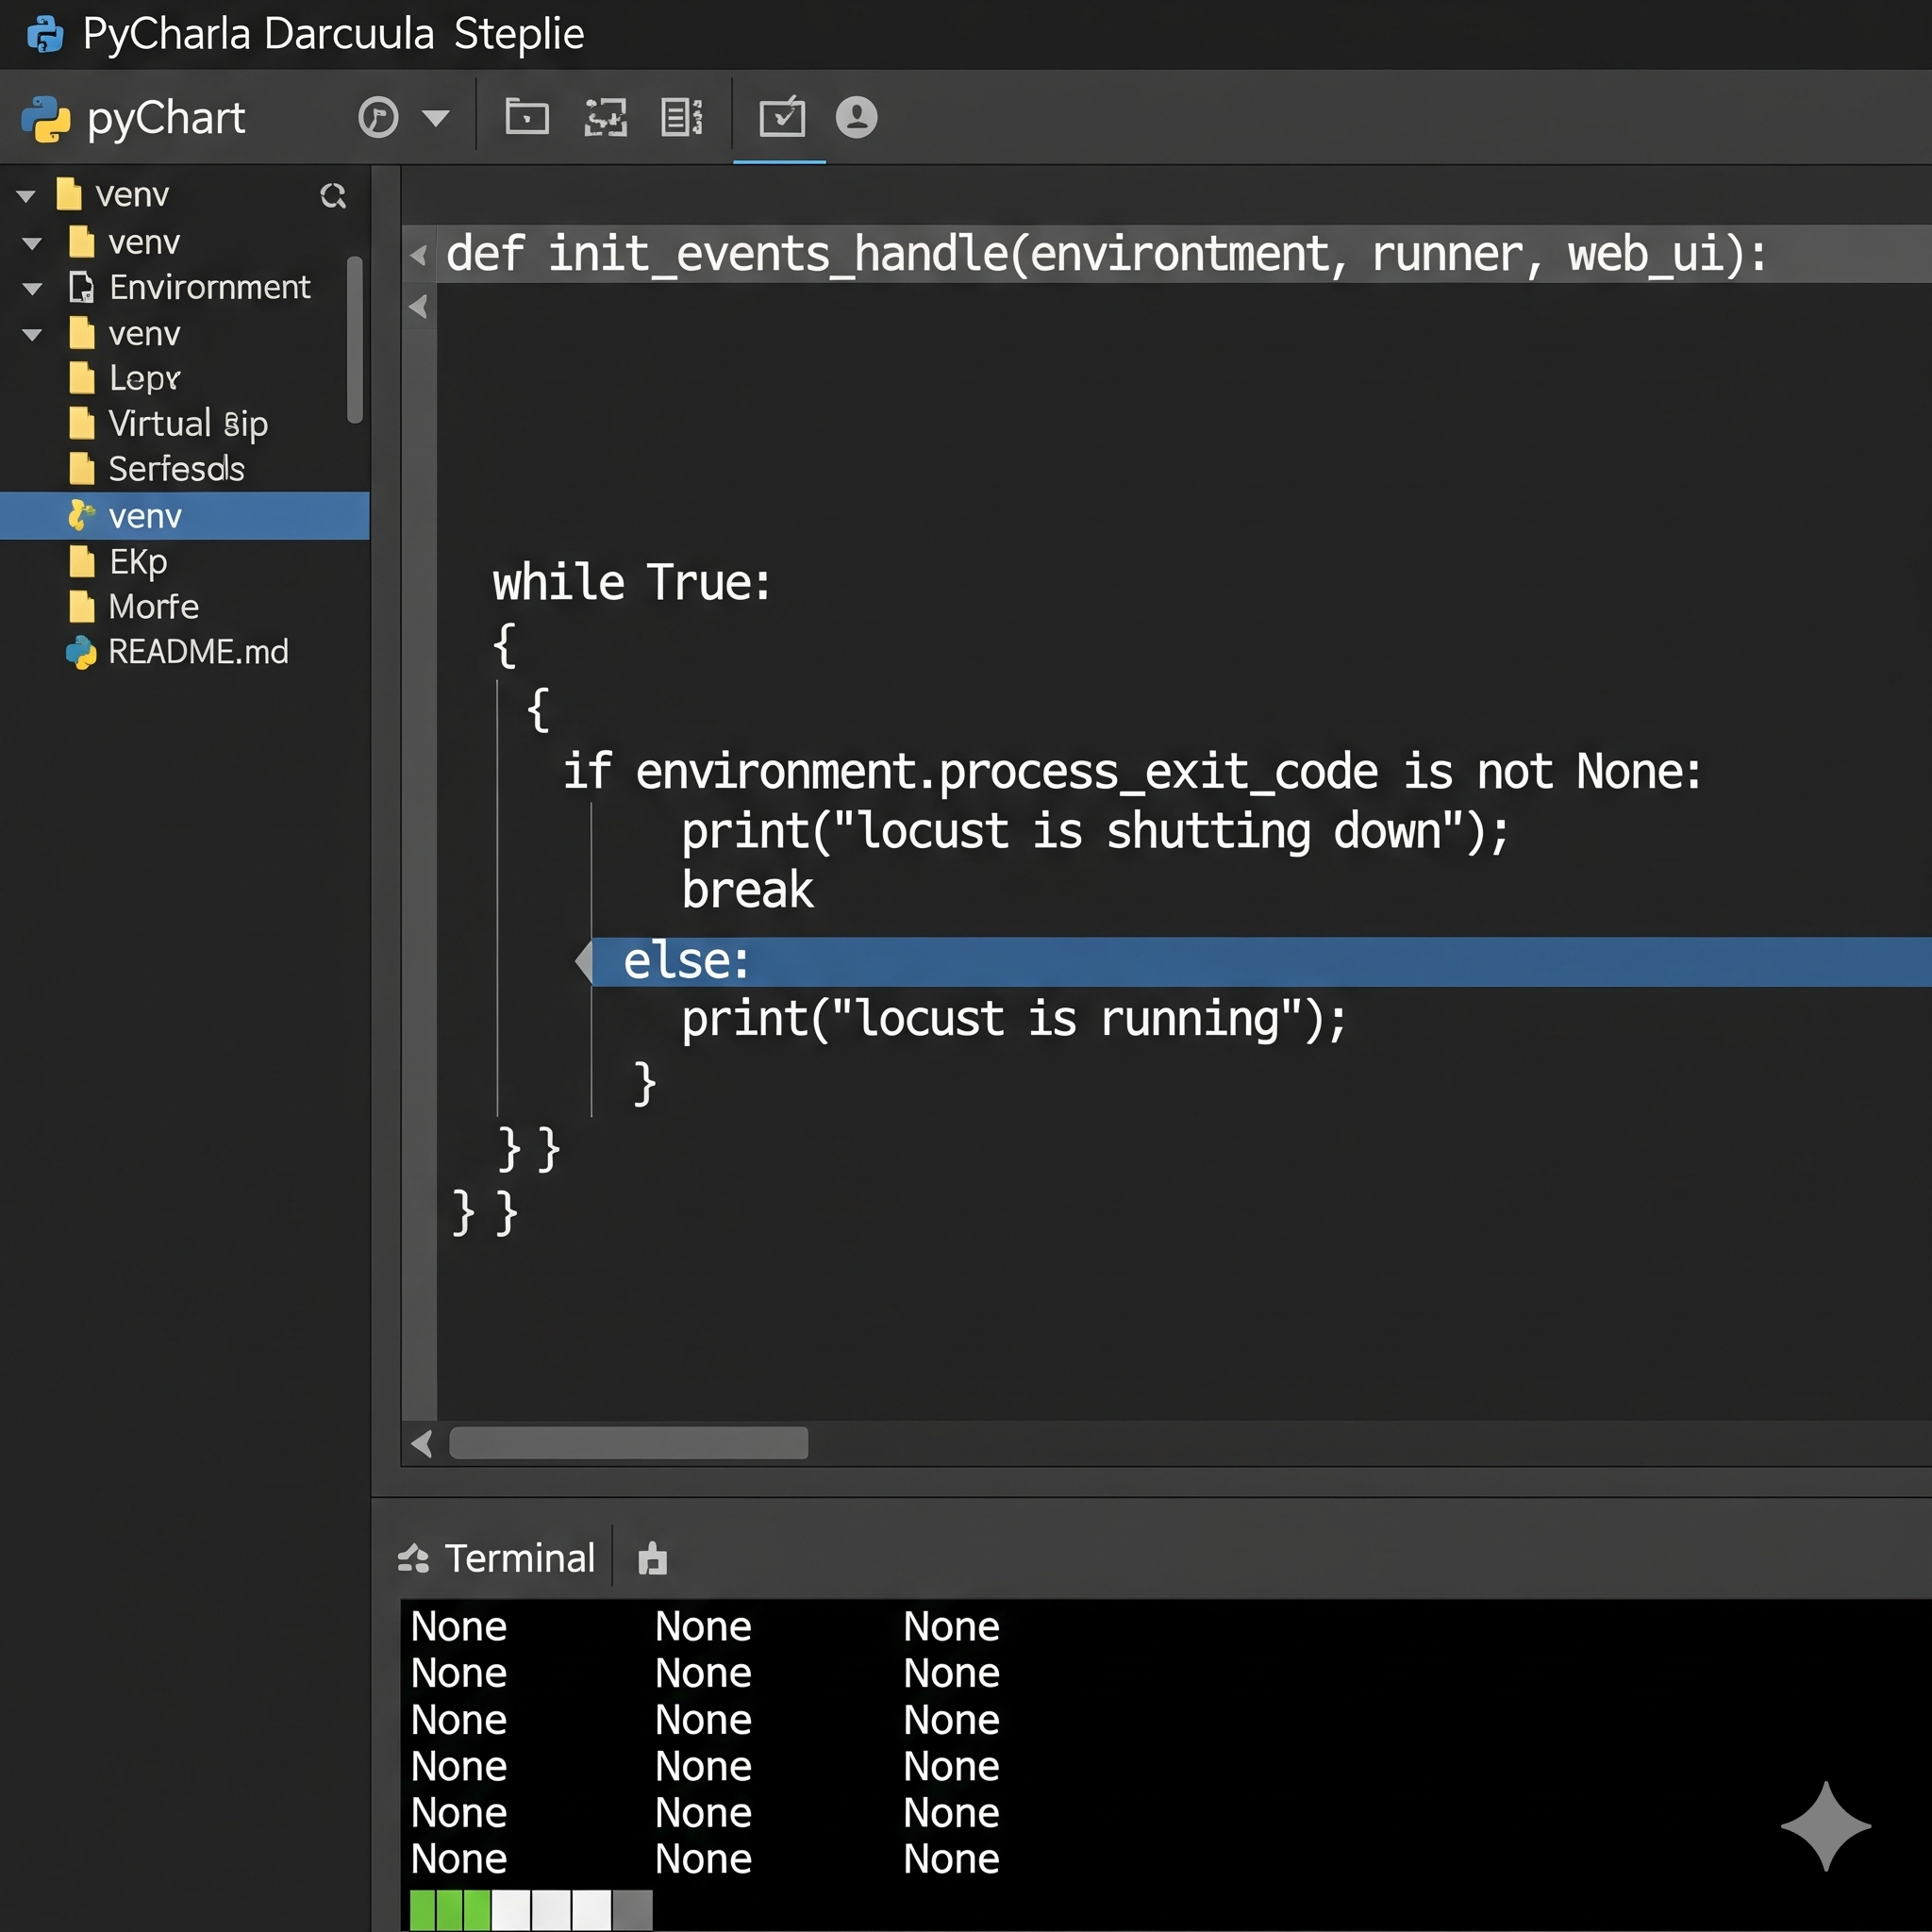Viewport: 1932px width, 1932px height.
Task: Open the README.md file
Action: coord(197,652)
